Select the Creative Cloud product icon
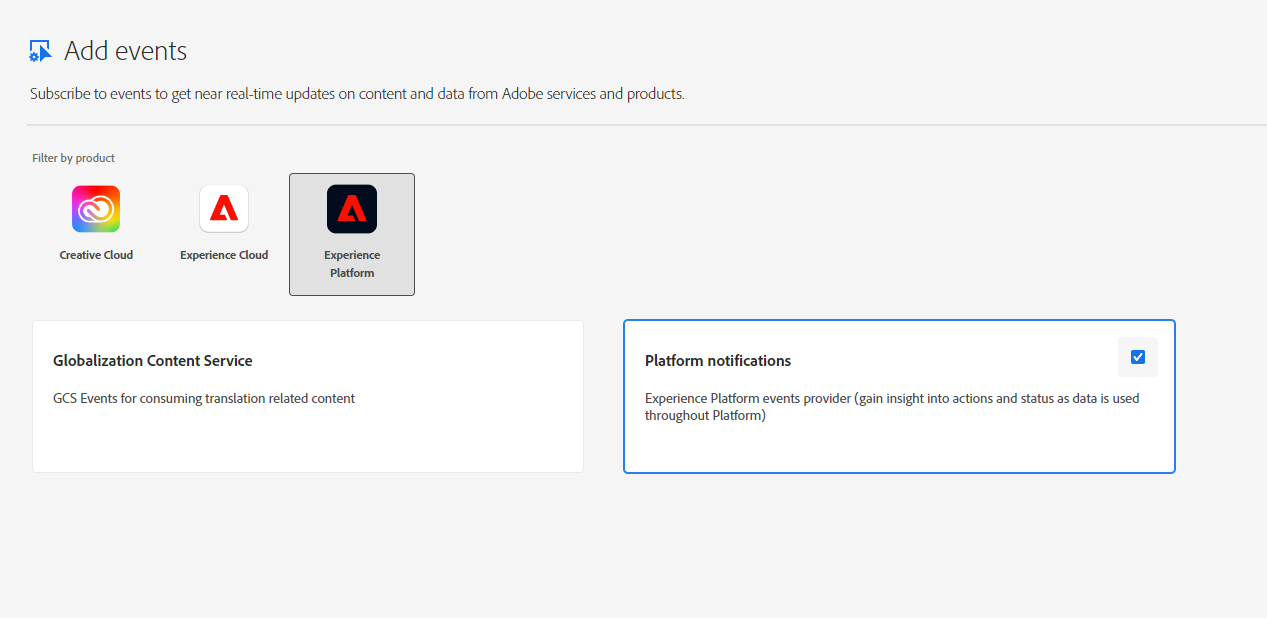1267x618 pixels. [x=96, y=209]
